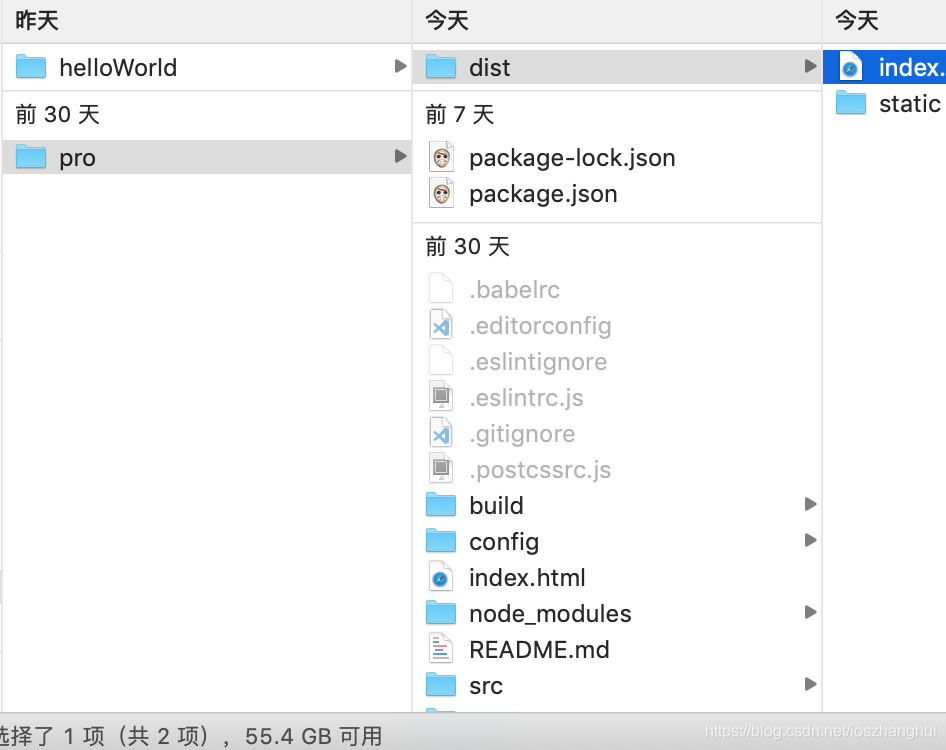Viewport: 946px width, 750px height.
Task: Click the config folder icon
Action: click(441, 541)
